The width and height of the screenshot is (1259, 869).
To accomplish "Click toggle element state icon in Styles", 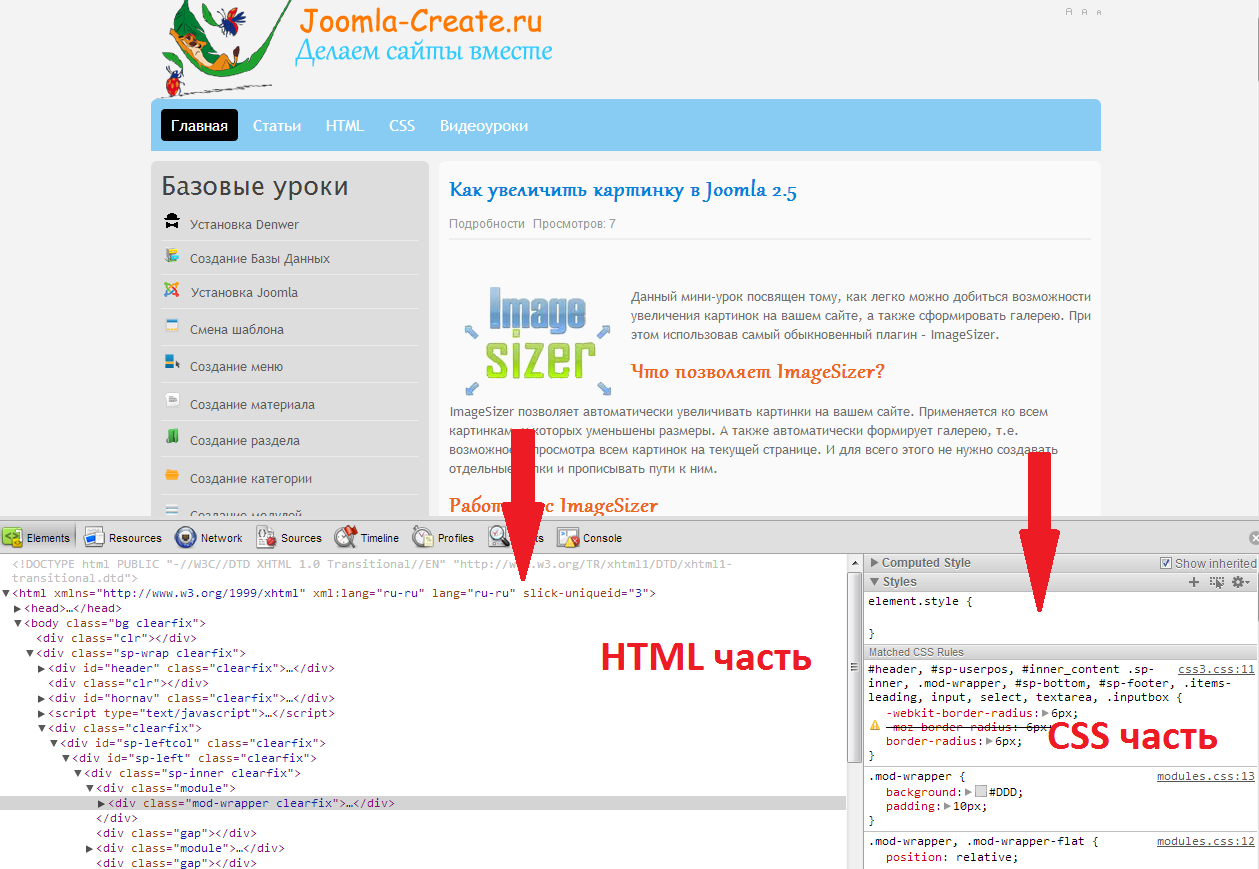I will 1217,582.
